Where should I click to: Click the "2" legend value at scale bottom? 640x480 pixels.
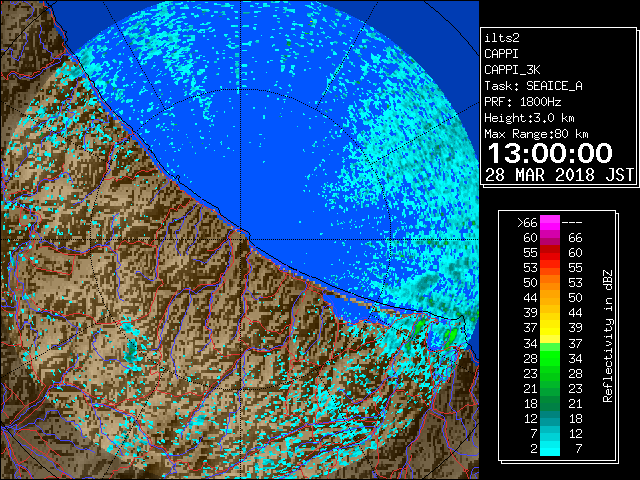click(x=534, y=449)
